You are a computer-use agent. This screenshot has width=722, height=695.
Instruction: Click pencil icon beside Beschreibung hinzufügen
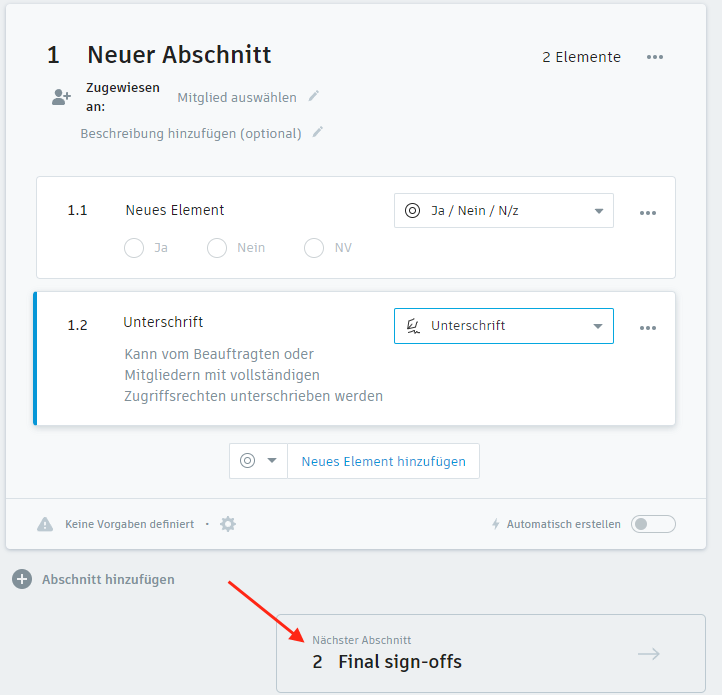click(318, 132)
